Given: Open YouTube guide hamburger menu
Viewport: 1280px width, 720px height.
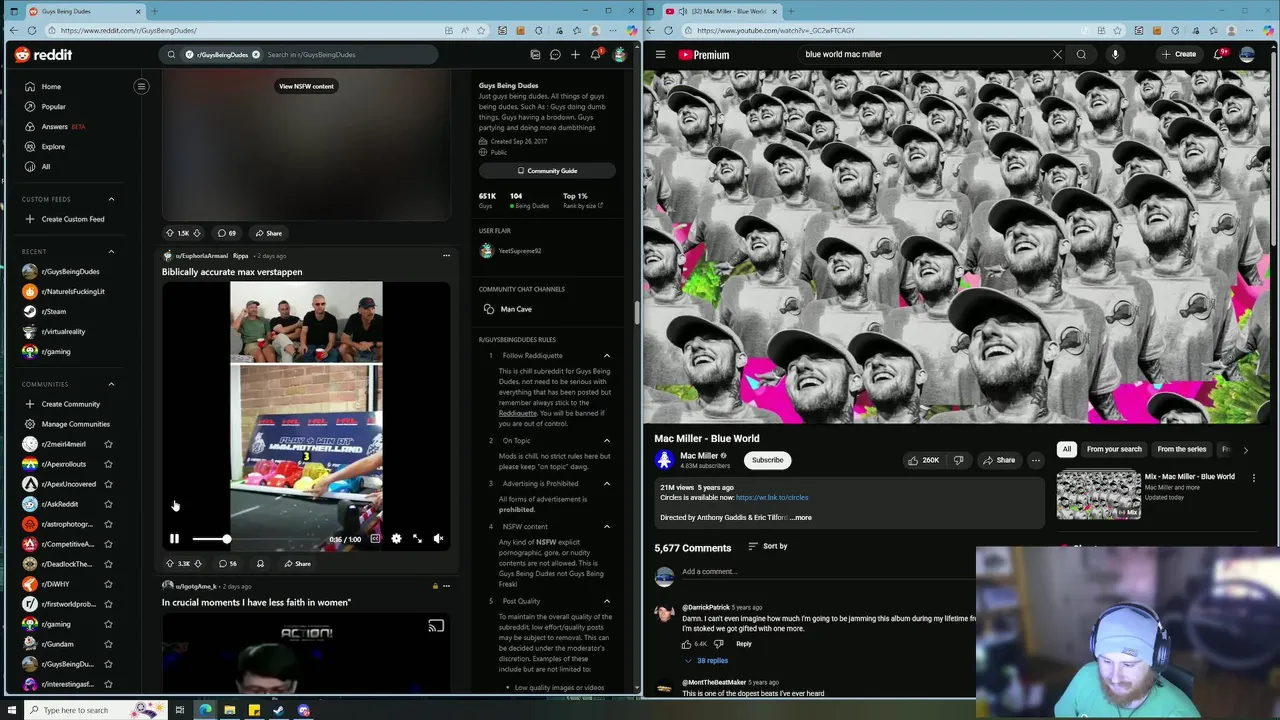Looking at the screenshot, I should pyautogui.click(x=660, y=55).
